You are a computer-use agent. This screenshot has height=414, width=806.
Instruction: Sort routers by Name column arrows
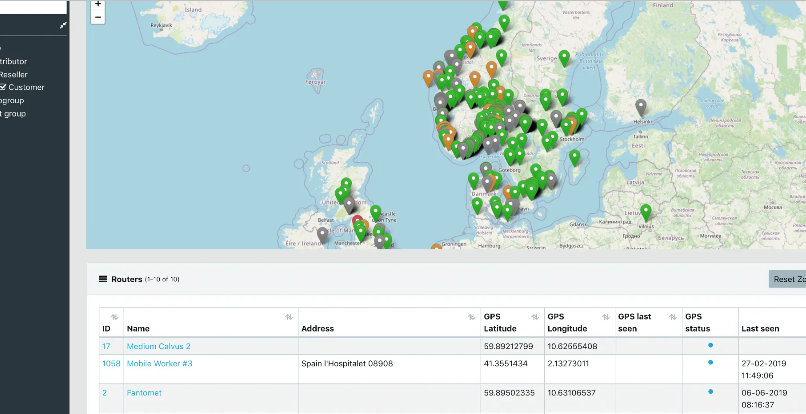(x=291, y=317)
